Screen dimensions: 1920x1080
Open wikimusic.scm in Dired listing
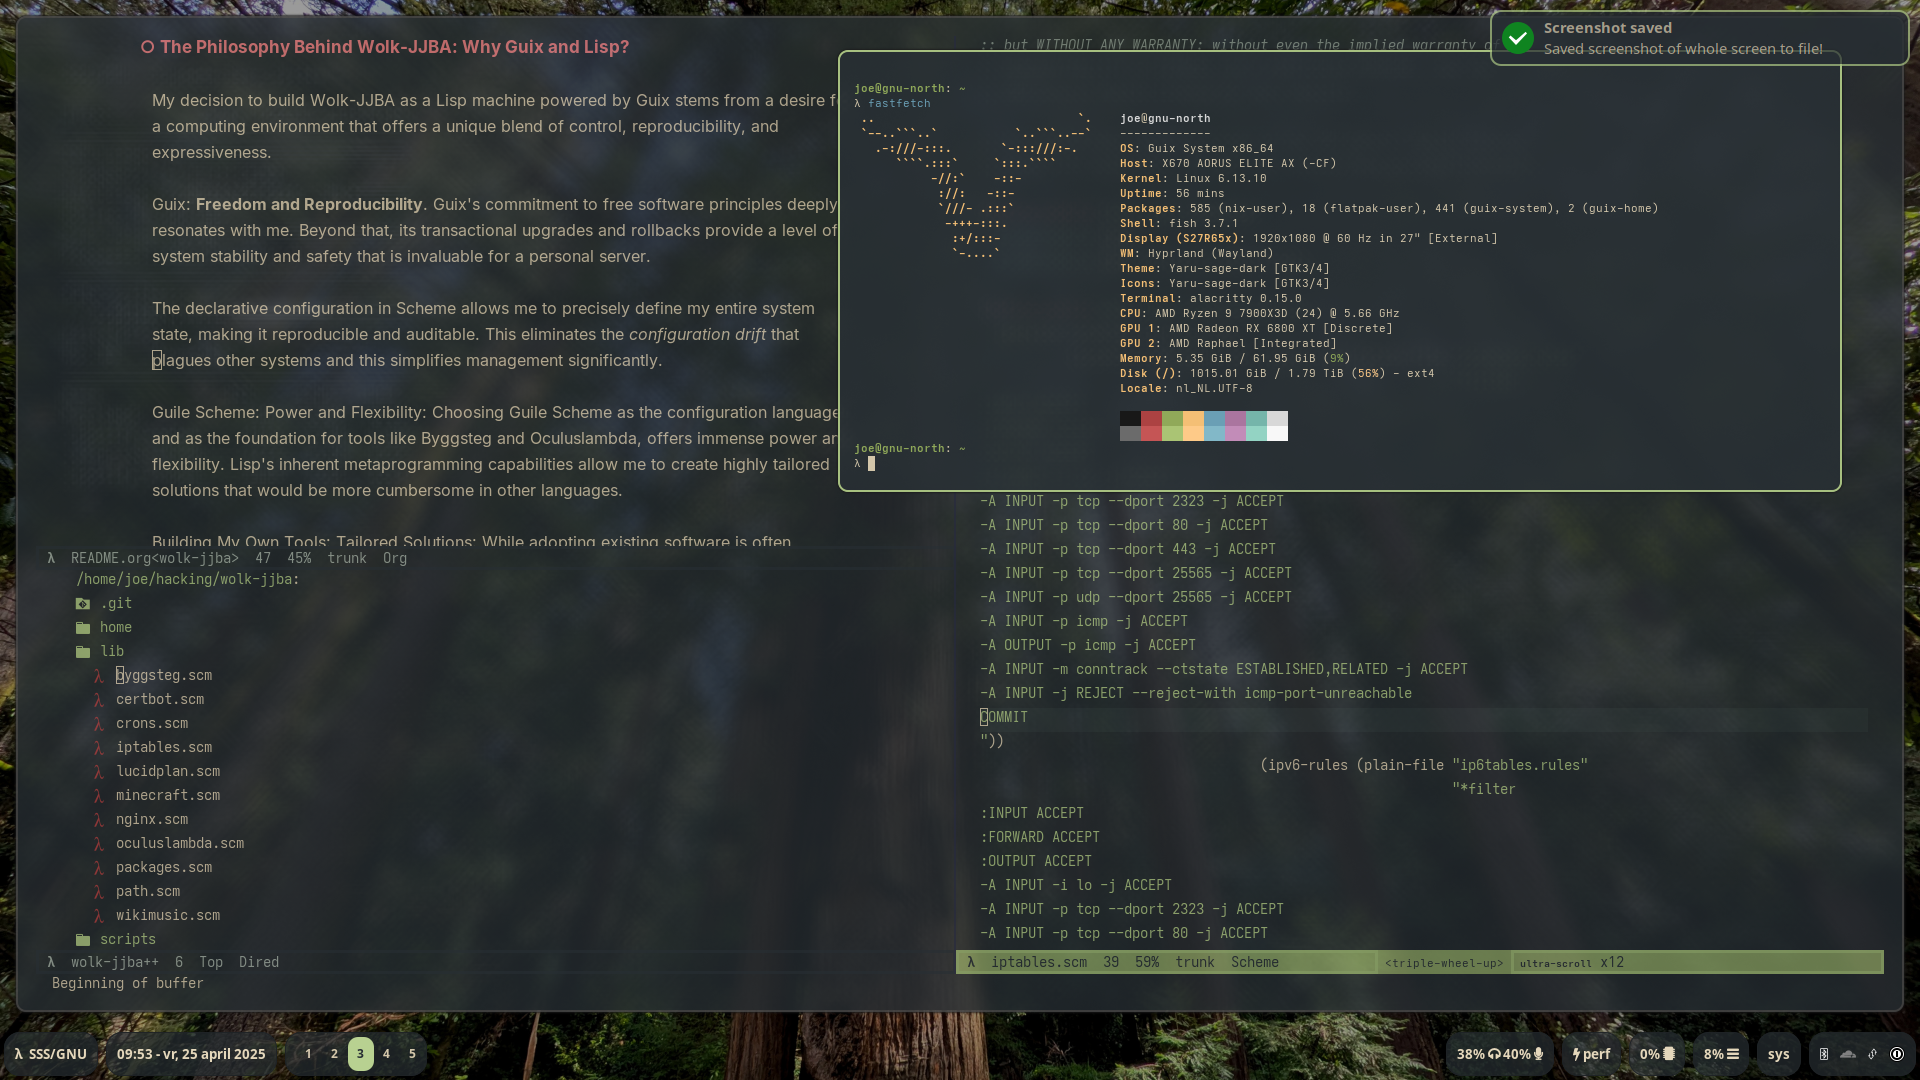point(168,916)
